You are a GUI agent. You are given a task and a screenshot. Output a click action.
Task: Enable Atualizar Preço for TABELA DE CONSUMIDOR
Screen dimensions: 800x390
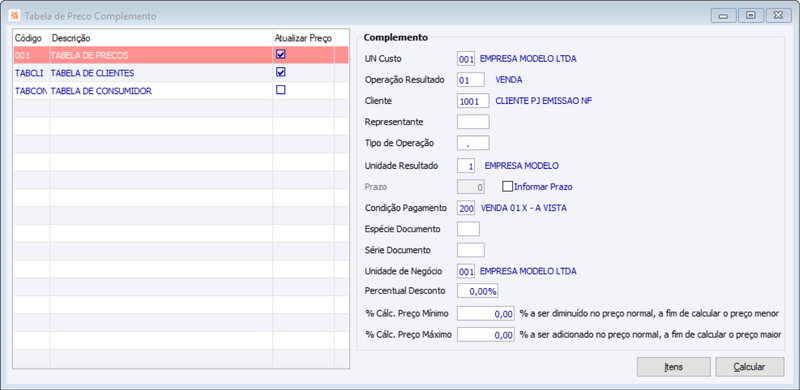coord(281,90)
